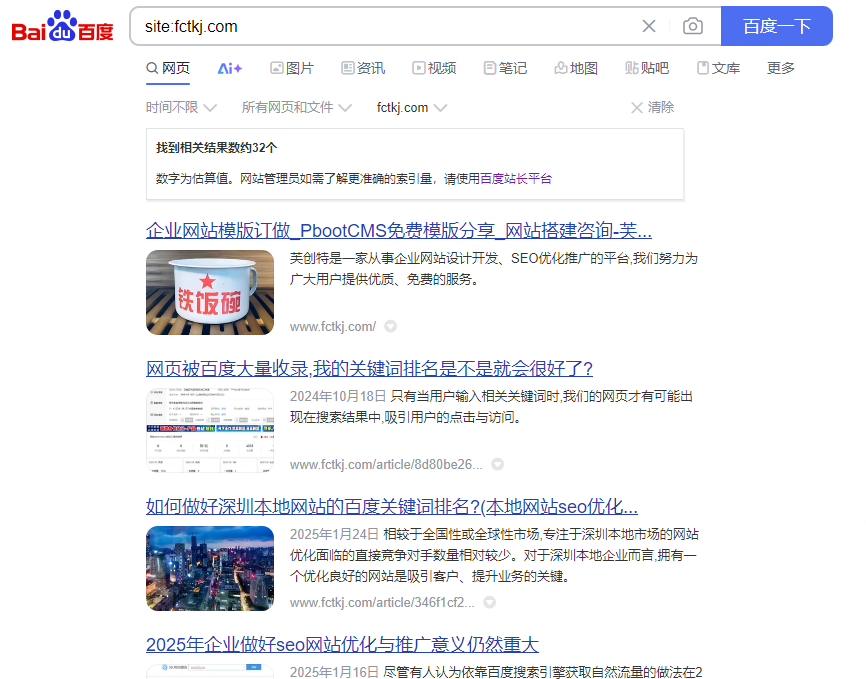Switch to 视频 tab
This screenshot has width=866, height=679.
coord(434,68)
